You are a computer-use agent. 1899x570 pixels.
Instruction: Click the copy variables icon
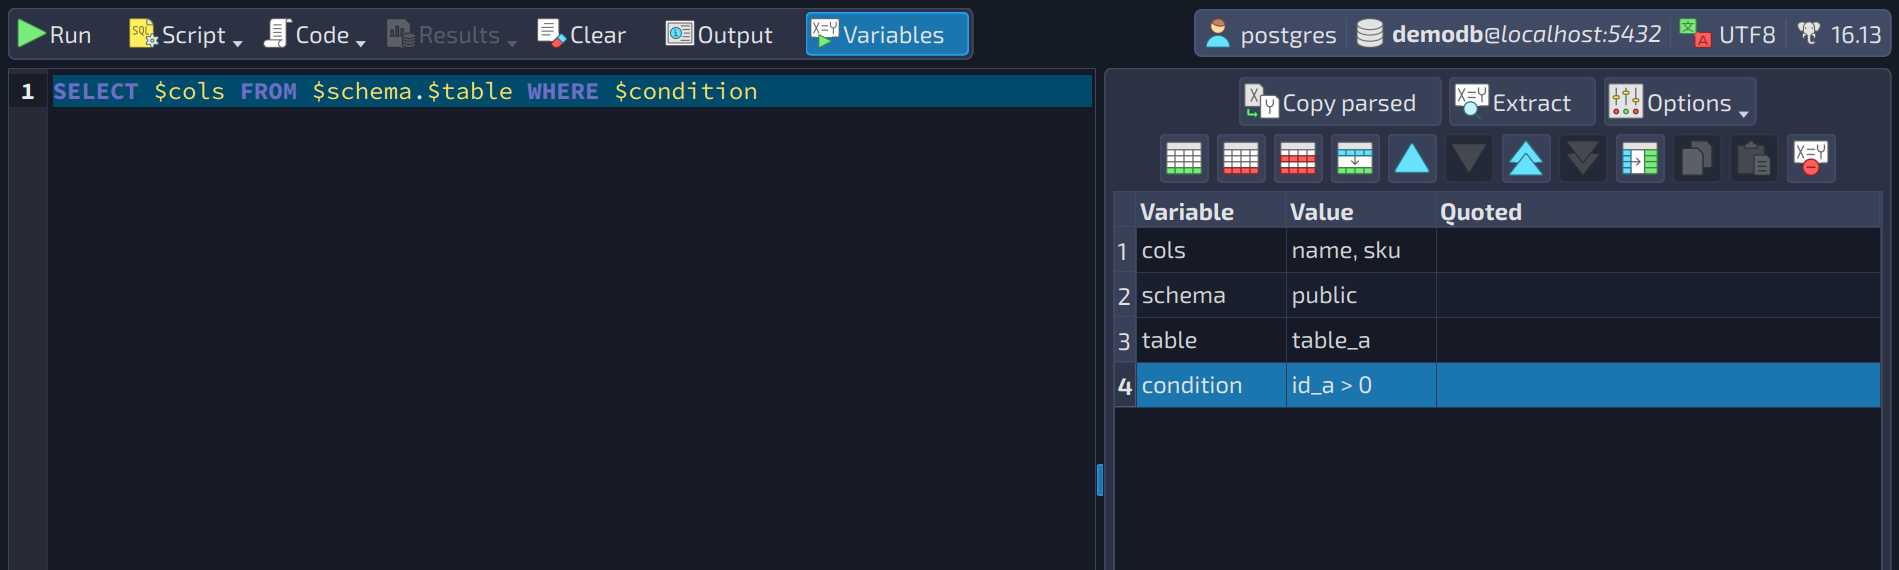[x=1697, y=158]
